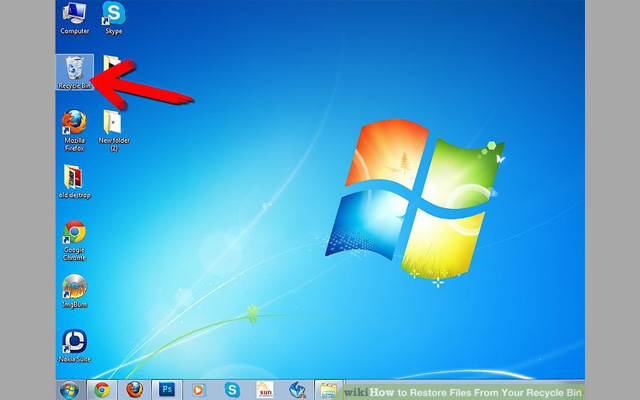Launch Nokia Suite from the desktop
640x400 pixels.
tap(75, 344)
